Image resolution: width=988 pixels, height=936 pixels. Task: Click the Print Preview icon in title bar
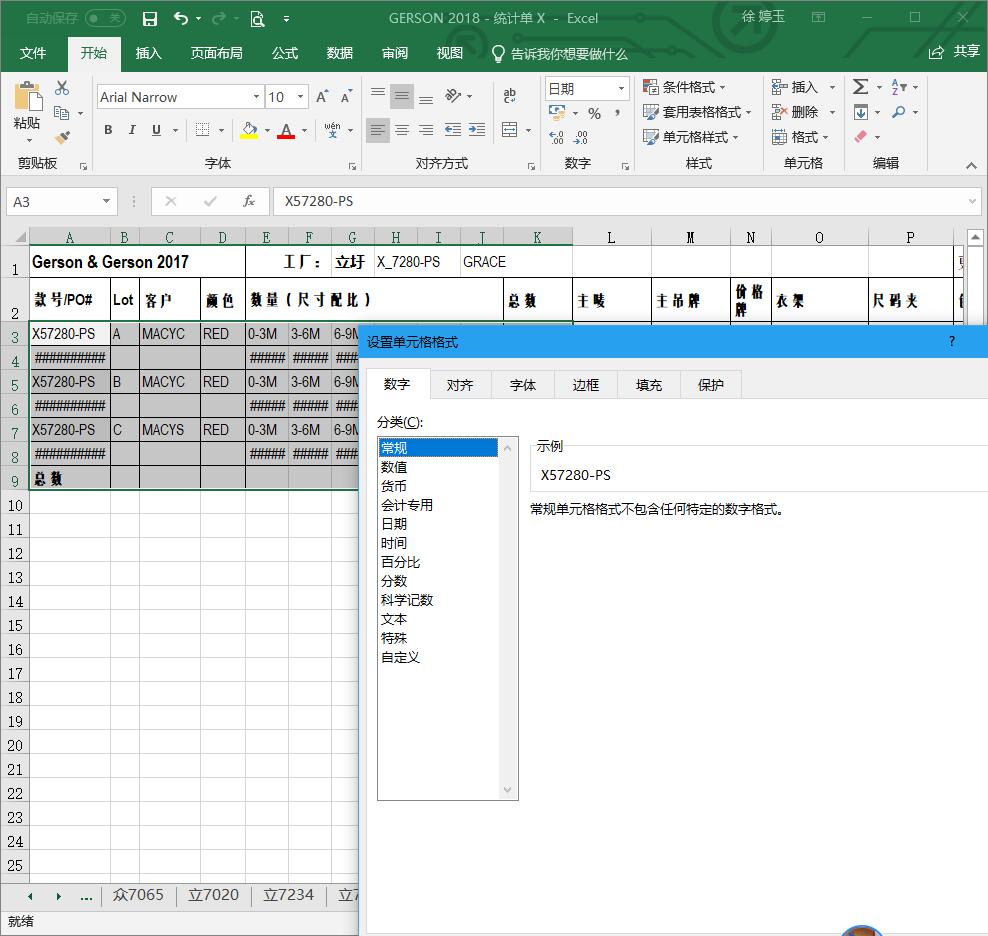point(257,18)
